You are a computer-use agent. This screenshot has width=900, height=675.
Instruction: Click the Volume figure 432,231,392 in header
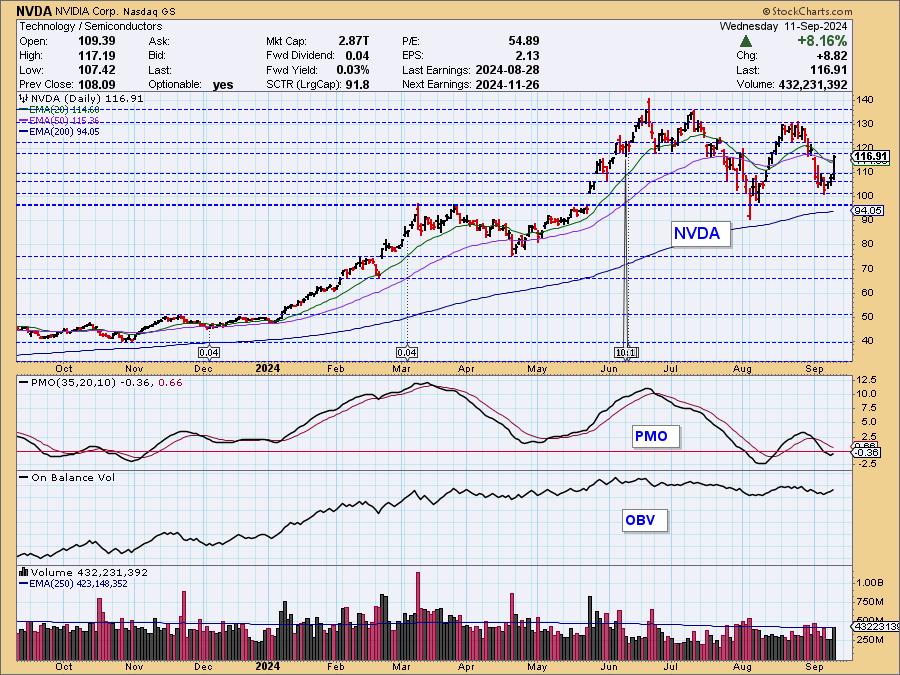point(813,84)
